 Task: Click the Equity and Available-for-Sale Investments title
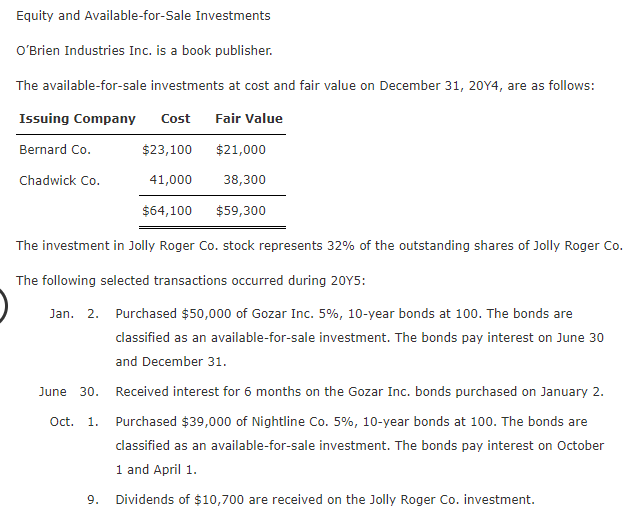[143, 16]
